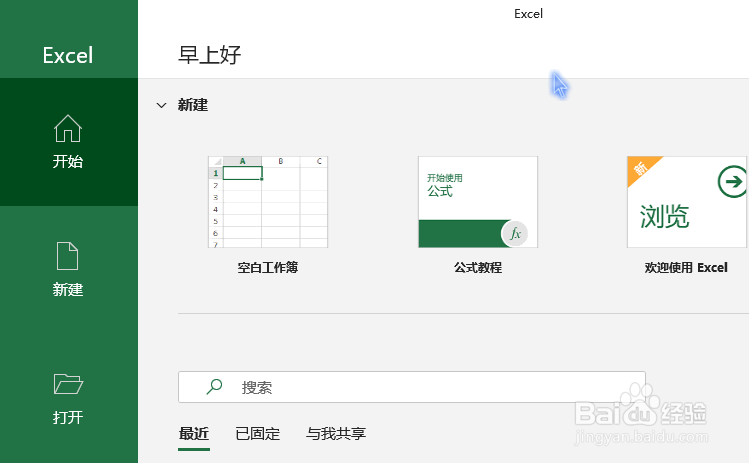Switch to the 最近 tab

pyautogui.click(x=194, y=434)
